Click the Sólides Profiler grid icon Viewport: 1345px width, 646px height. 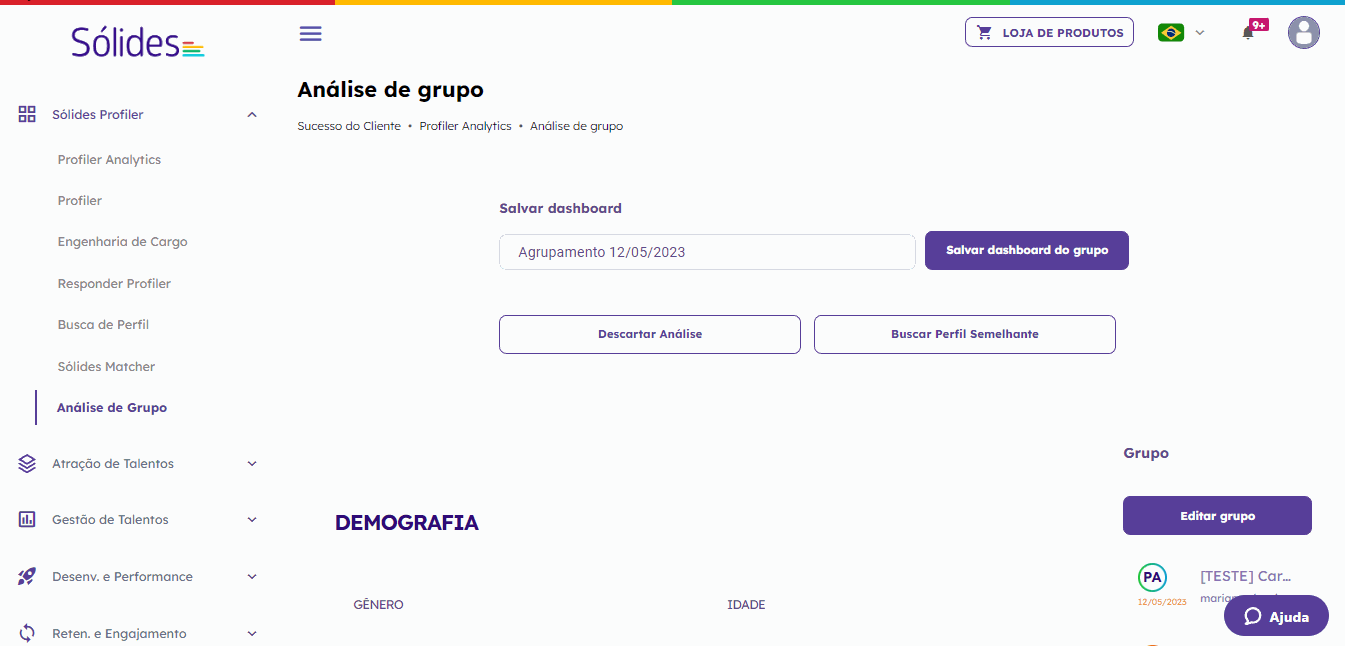click(x=28, y=114)
